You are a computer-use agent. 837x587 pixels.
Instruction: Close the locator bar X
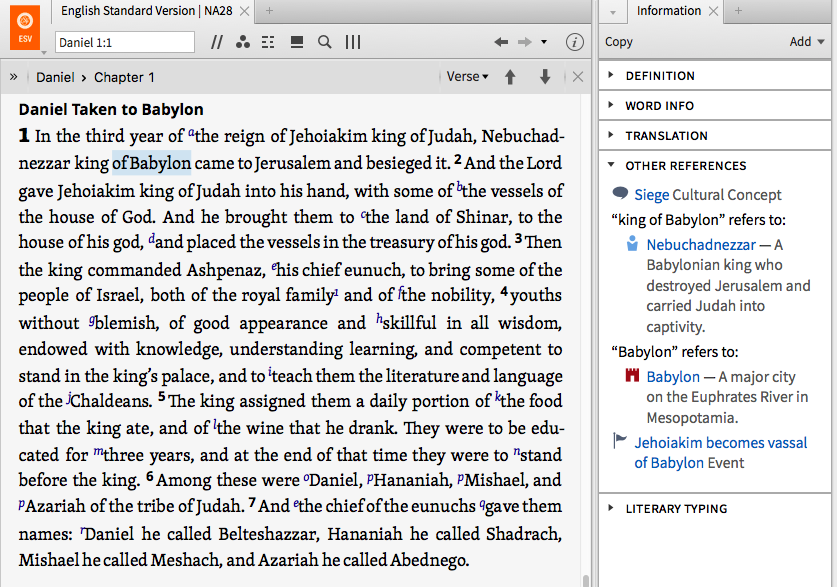point(578,77)
